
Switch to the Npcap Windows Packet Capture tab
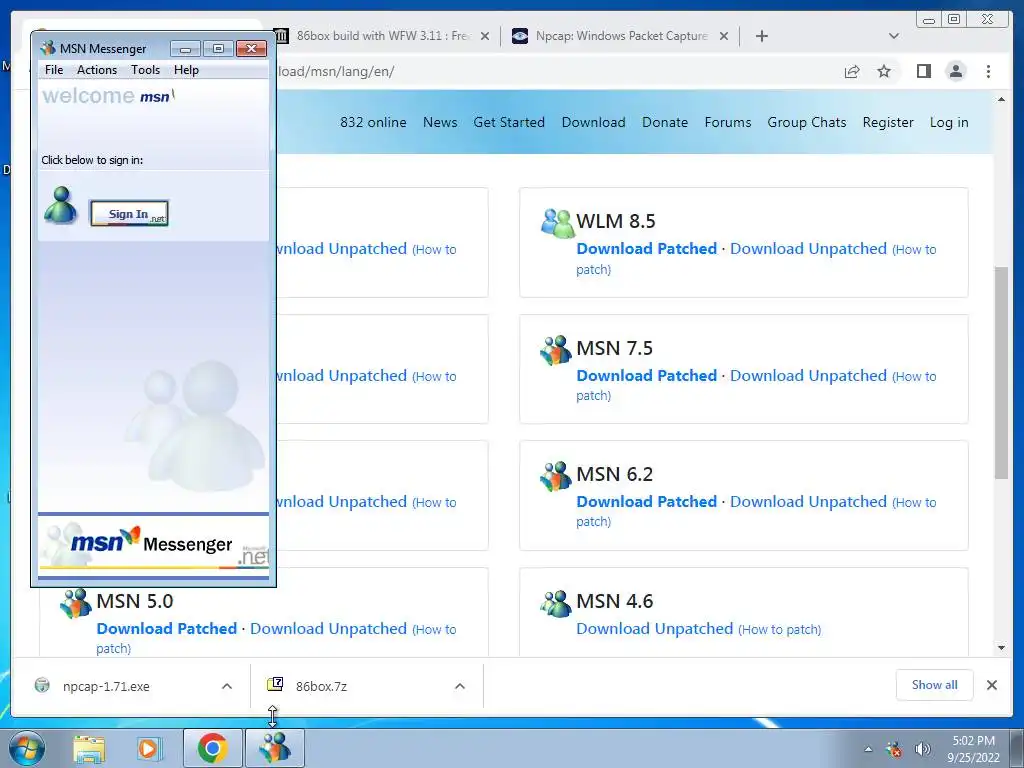[620, 36]
